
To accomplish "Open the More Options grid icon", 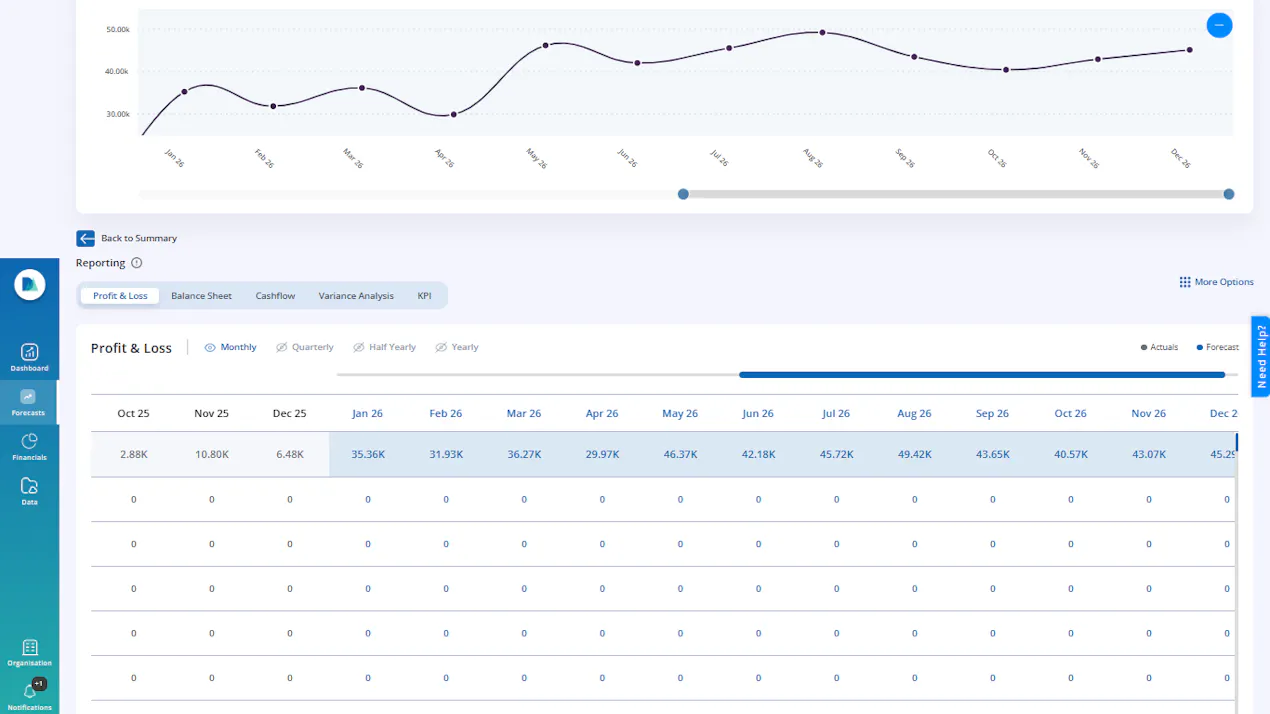I will [x=1185, y=282].
